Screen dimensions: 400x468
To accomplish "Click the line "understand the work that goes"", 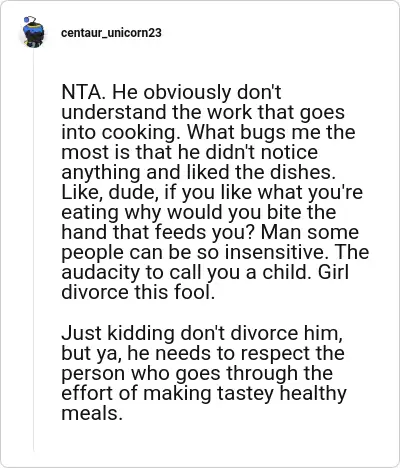I will pyautogui.click(x=203, y=112).
